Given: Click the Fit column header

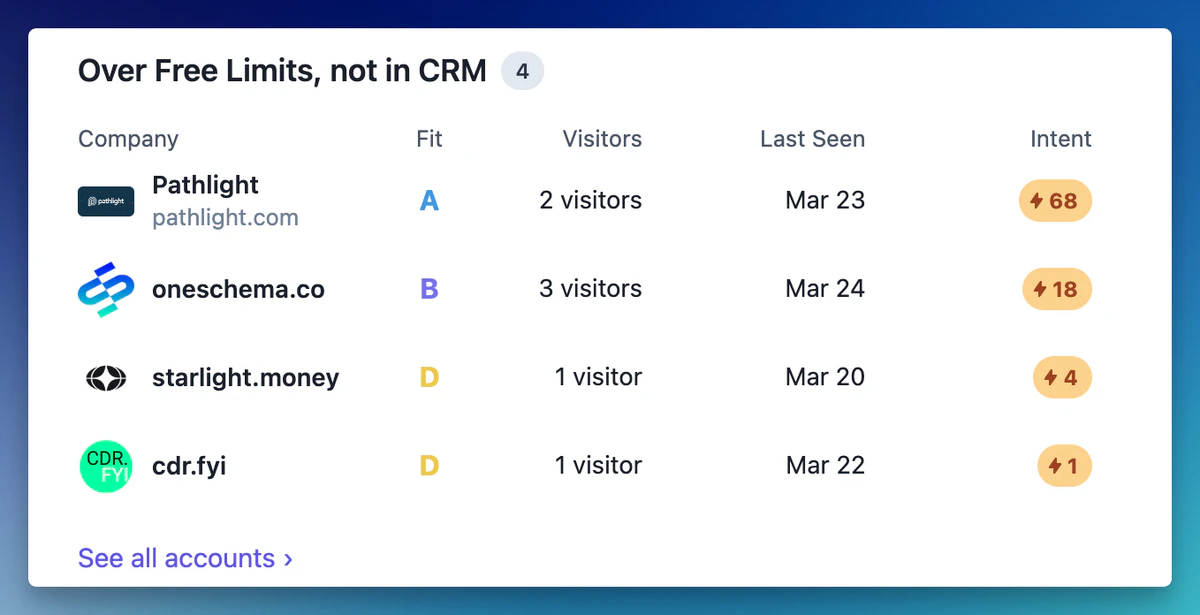Looking at the screenshot, I should (429, 139).
